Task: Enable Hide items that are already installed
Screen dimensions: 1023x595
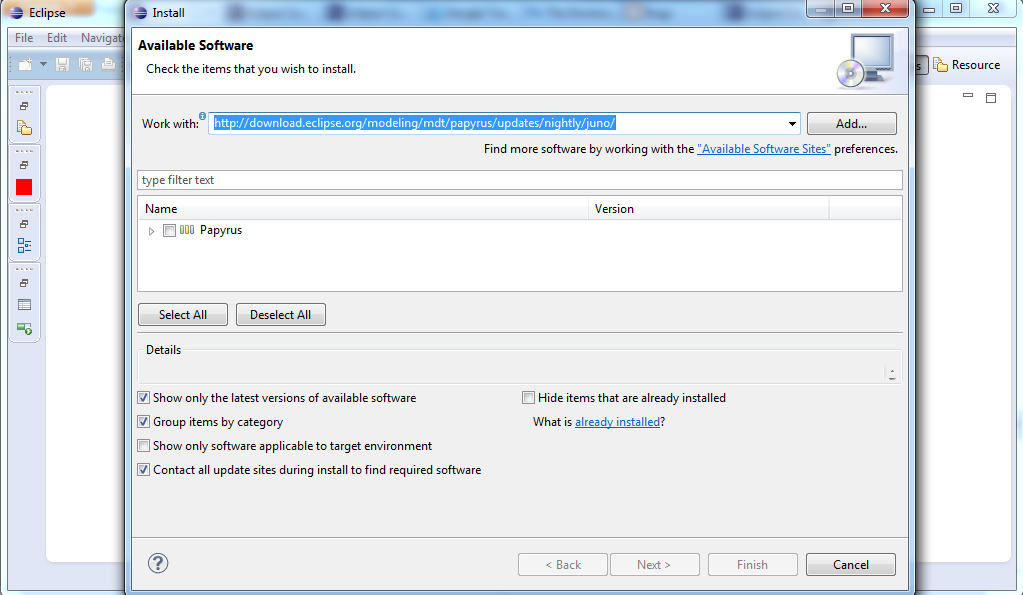Action: (528, 398)
